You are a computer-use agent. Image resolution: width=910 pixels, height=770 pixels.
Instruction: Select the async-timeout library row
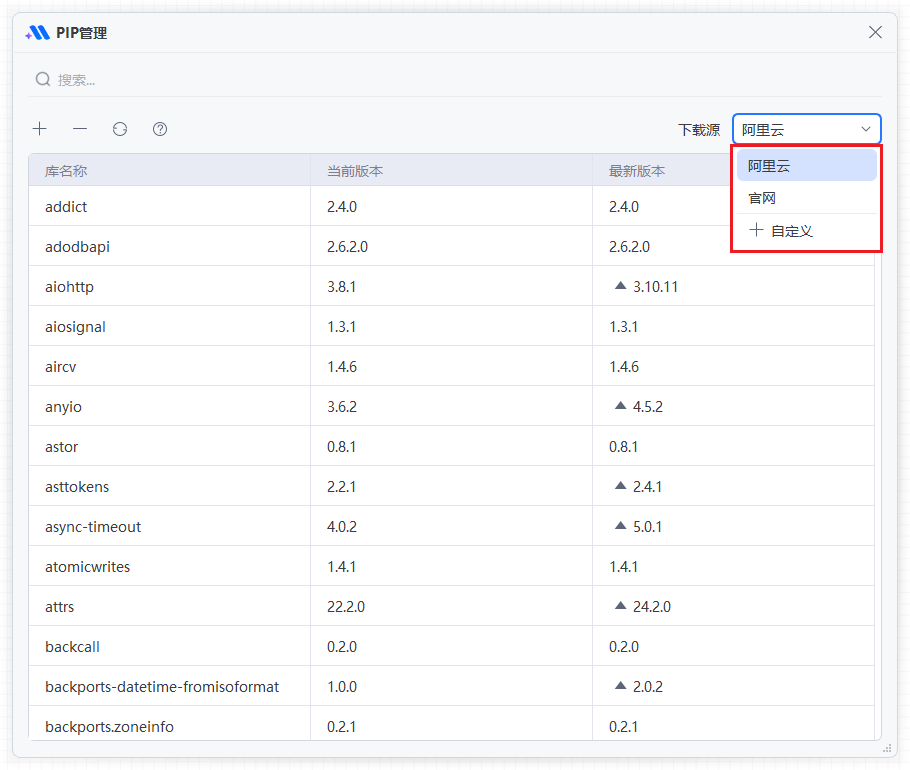(x=452, y=527)
